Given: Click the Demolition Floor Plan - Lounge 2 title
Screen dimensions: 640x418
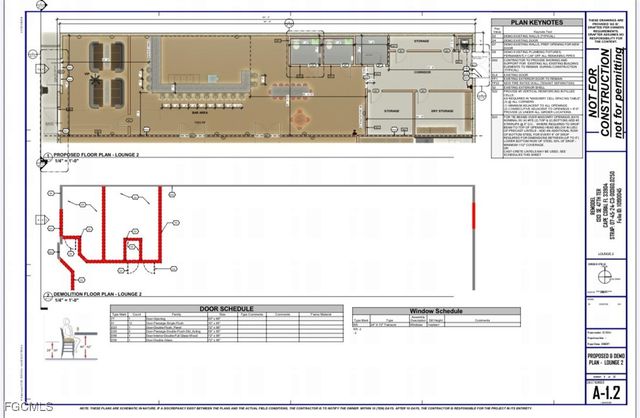Looking at the screenshot, I should coord(100,295).
